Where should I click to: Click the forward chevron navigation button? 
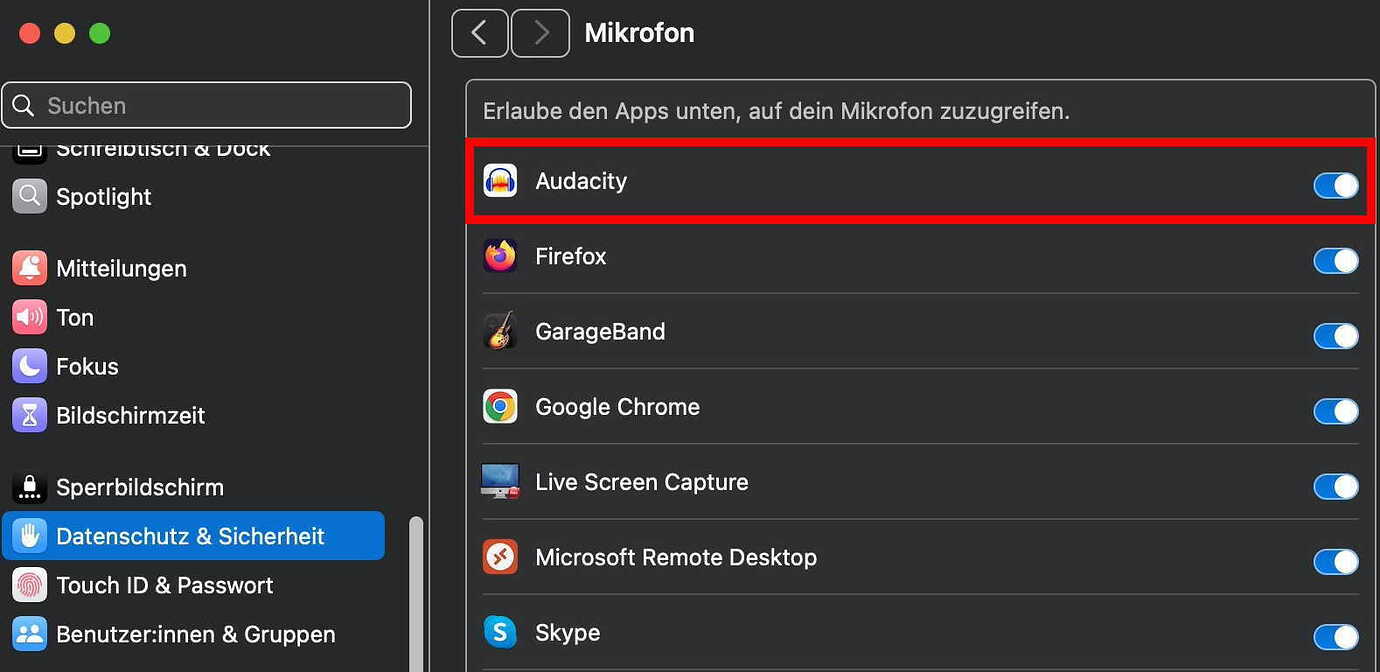tap(541, 33)
